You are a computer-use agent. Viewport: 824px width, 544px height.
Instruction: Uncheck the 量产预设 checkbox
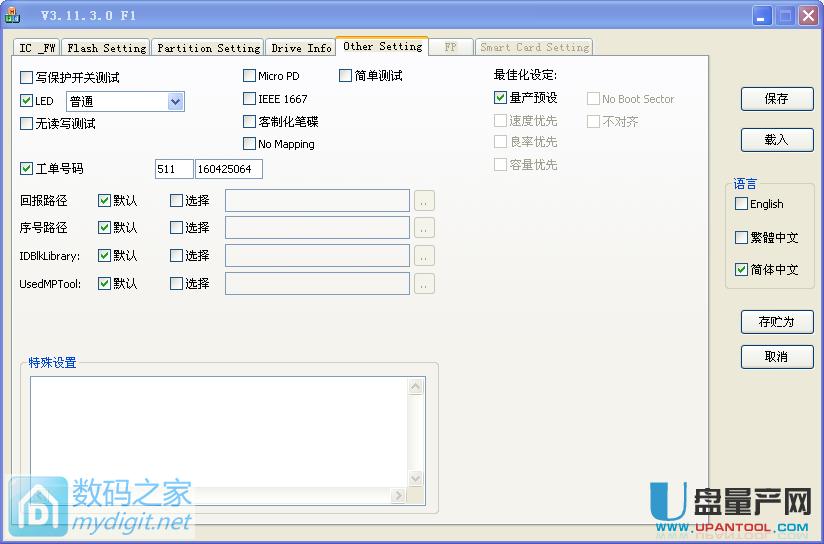pos(500,97)
